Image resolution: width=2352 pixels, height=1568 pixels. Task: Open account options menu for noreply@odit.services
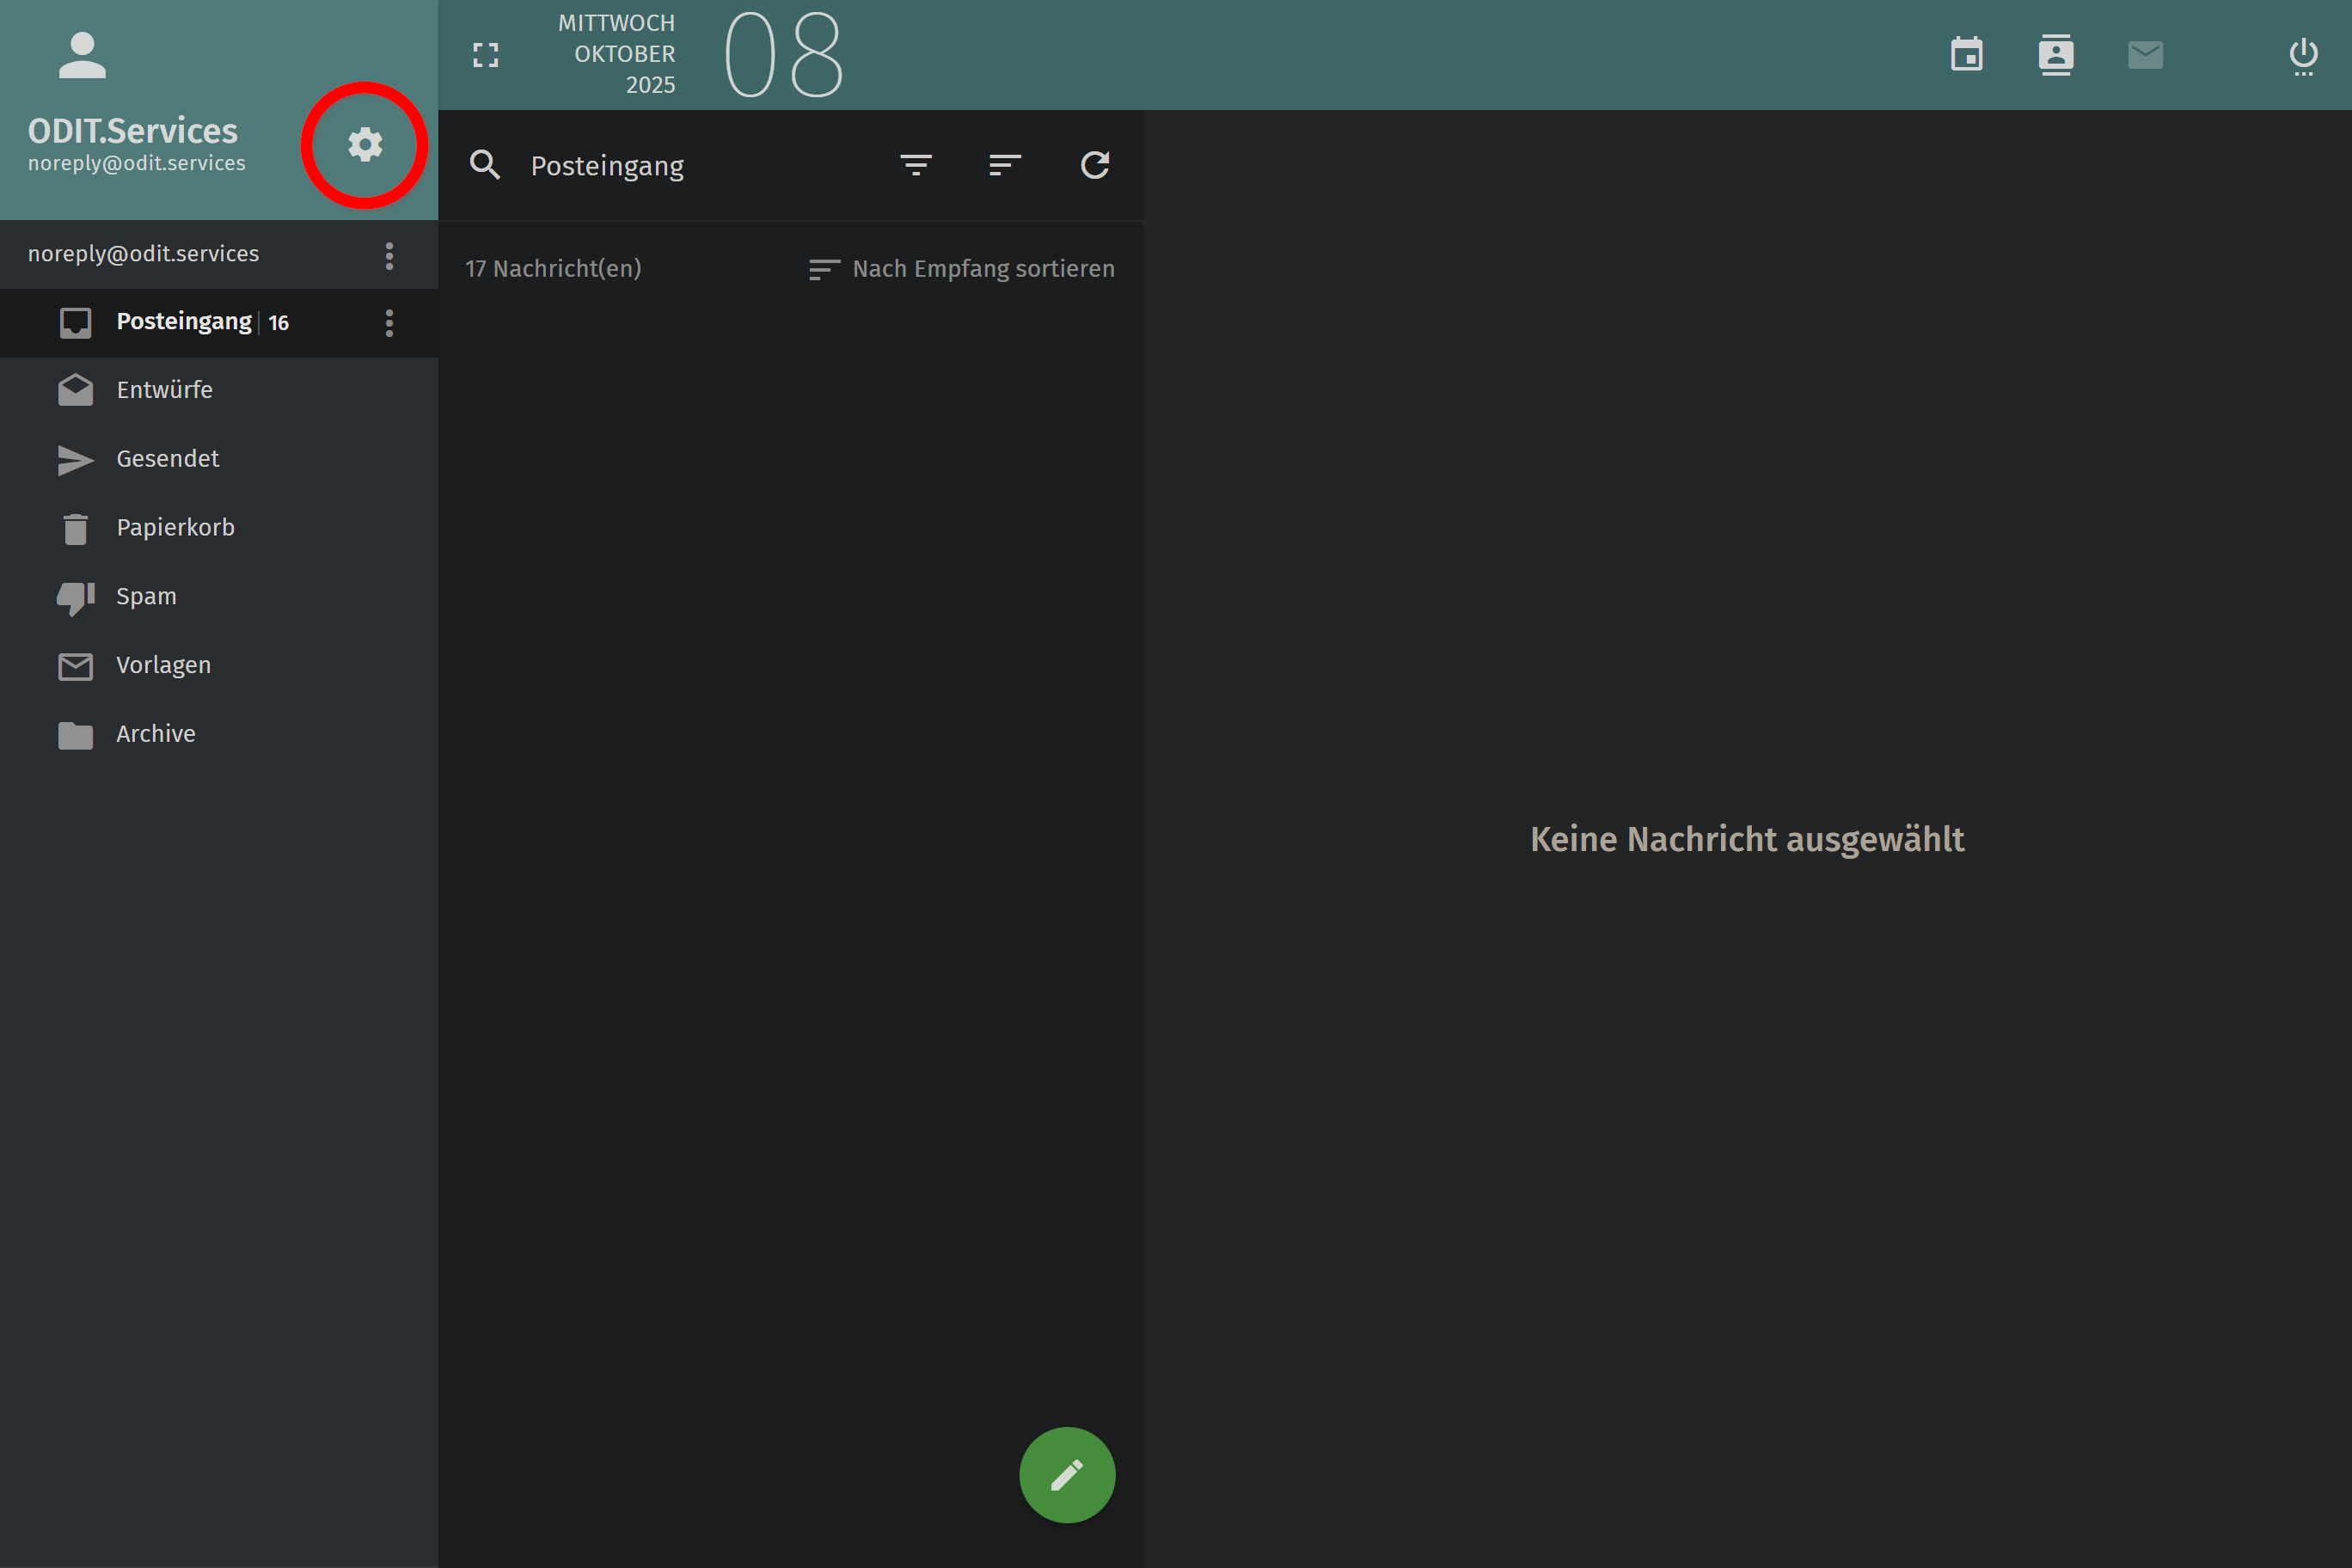[389, 256]
